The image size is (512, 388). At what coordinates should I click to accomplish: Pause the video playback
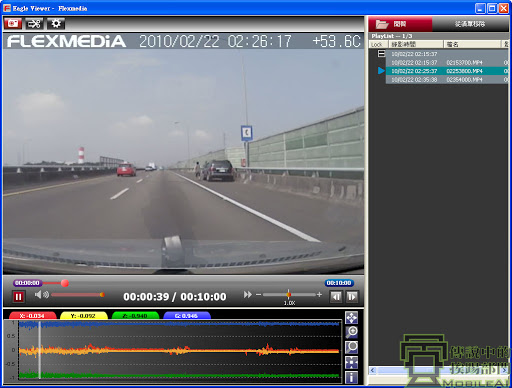point(18,297)
